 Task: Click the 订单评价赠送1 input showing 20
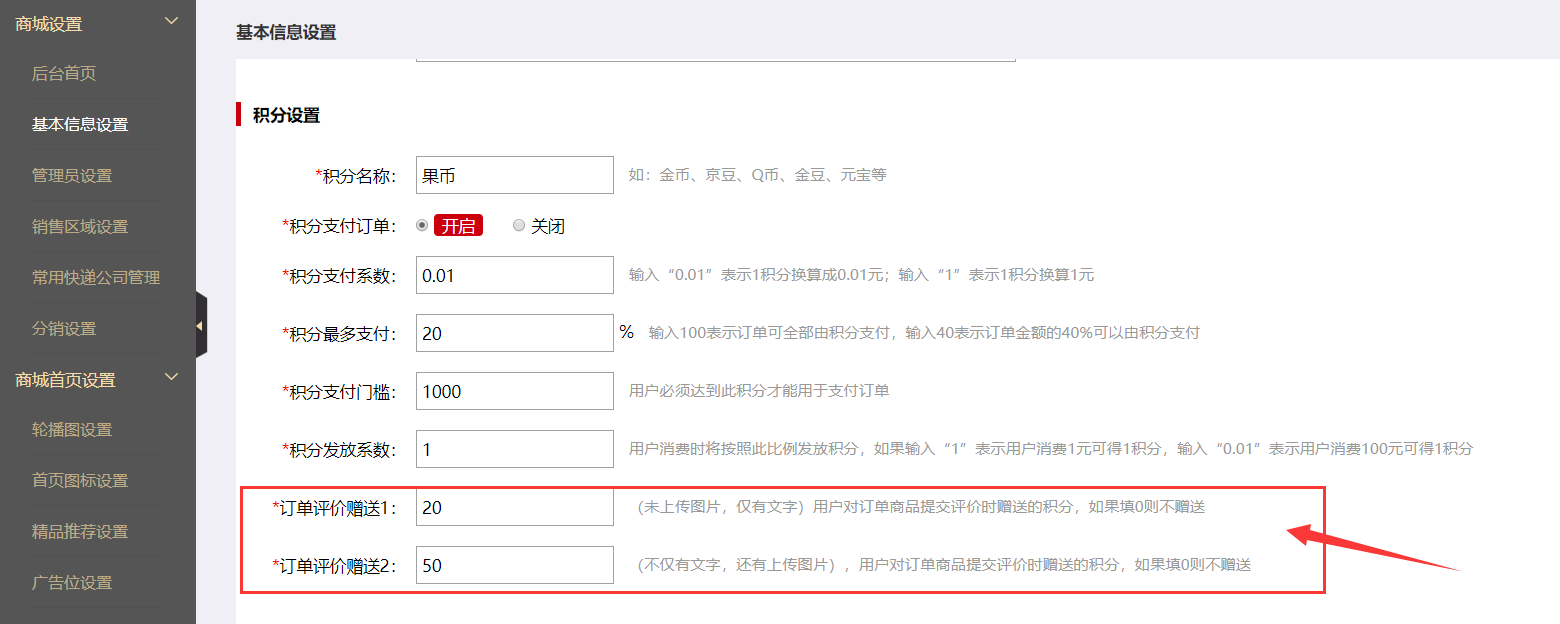(x=514, y=507)
